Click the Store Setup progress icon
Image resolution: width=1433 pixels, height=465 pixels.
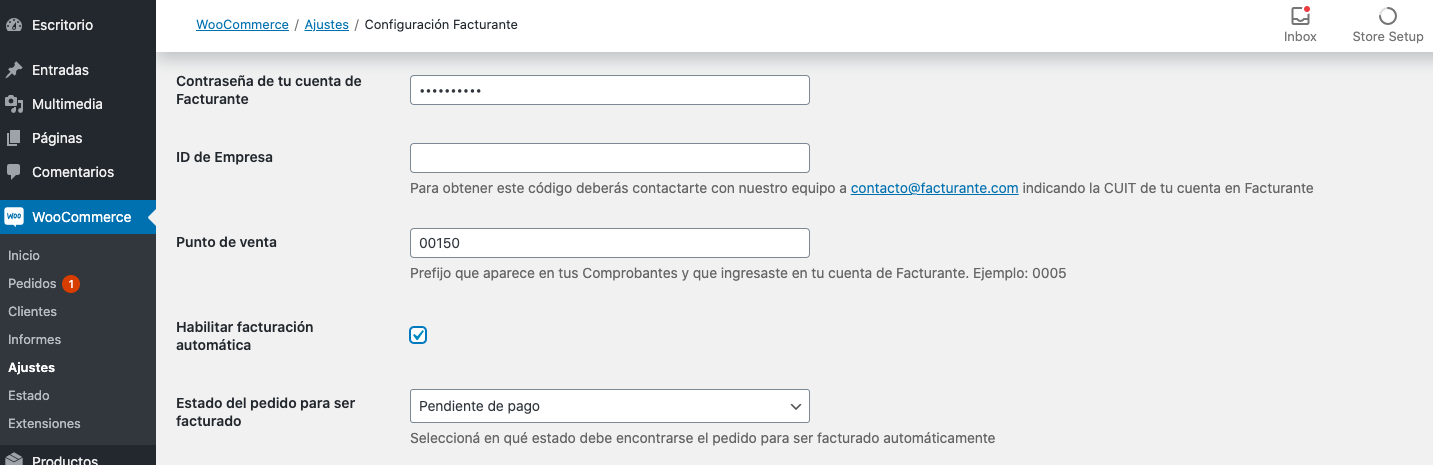[1387, 16]
